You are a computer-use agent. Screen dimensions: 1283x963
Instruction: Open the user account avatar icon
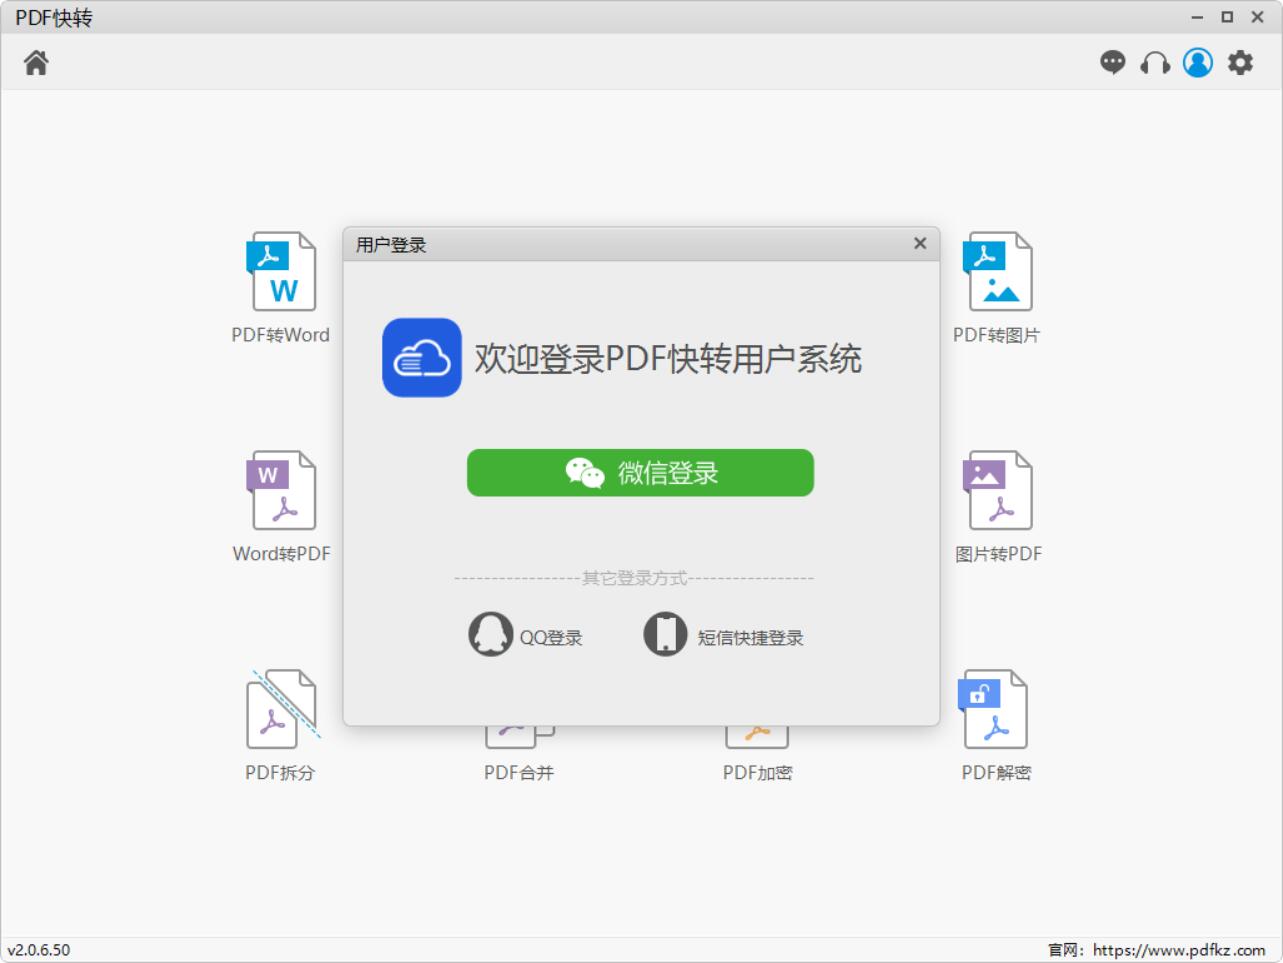1198,63
